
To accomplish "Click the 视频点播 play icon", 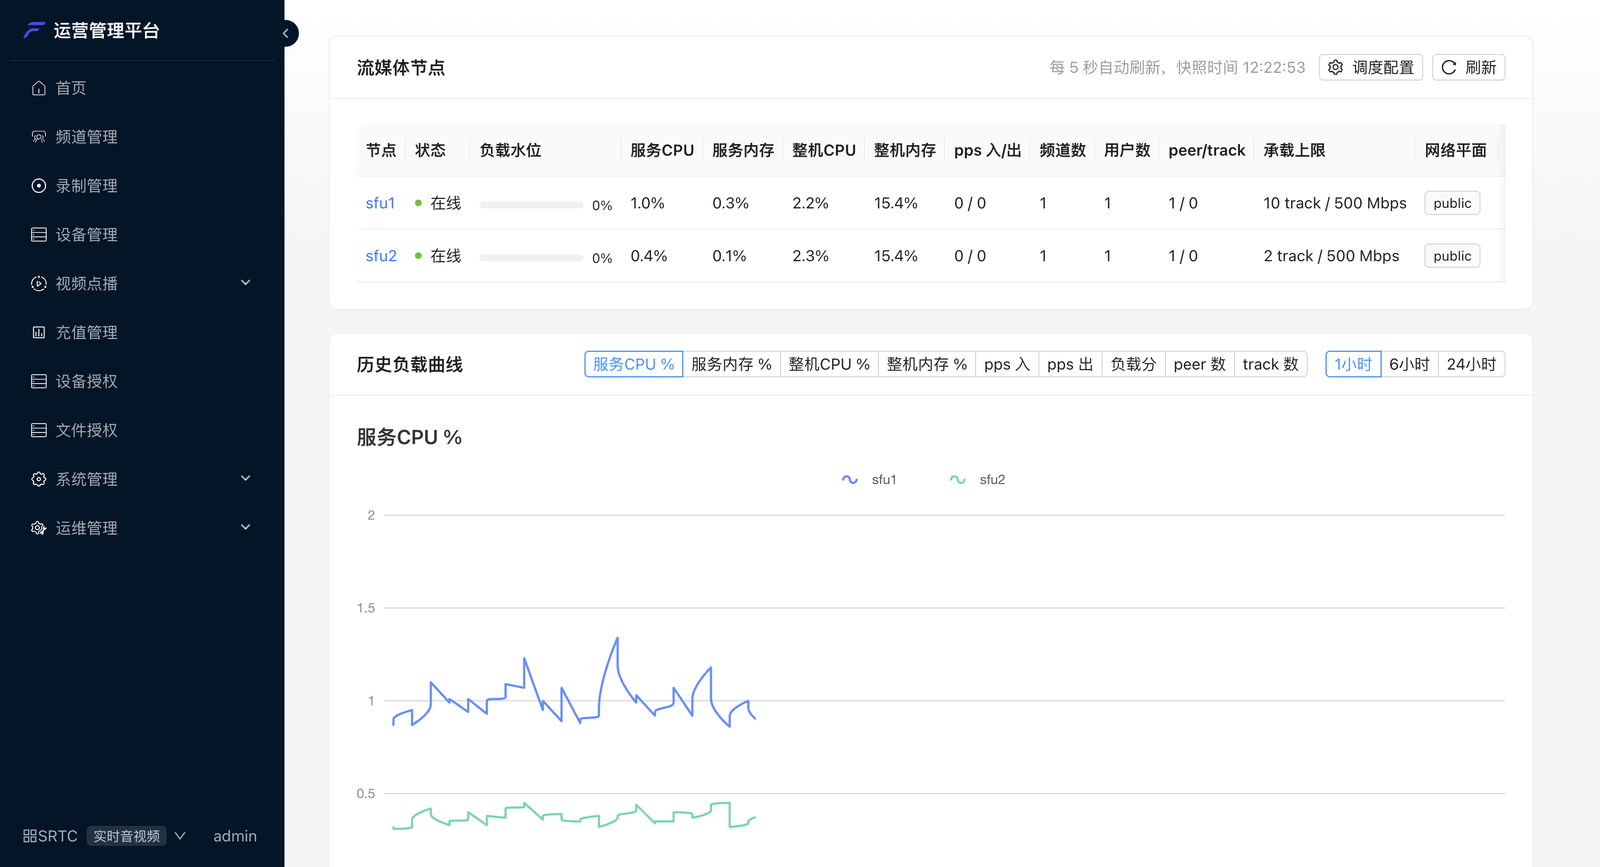I will pos(39,284).
